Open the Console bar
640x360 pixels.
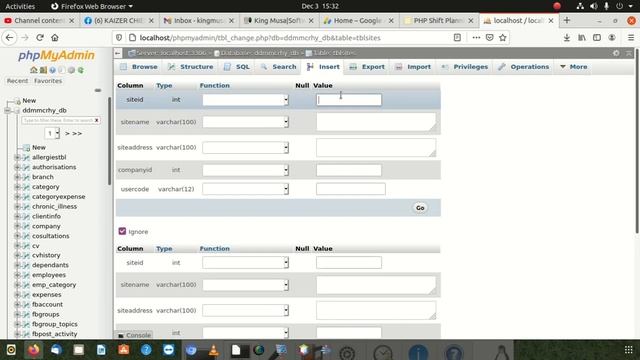(x=134, y=335)
